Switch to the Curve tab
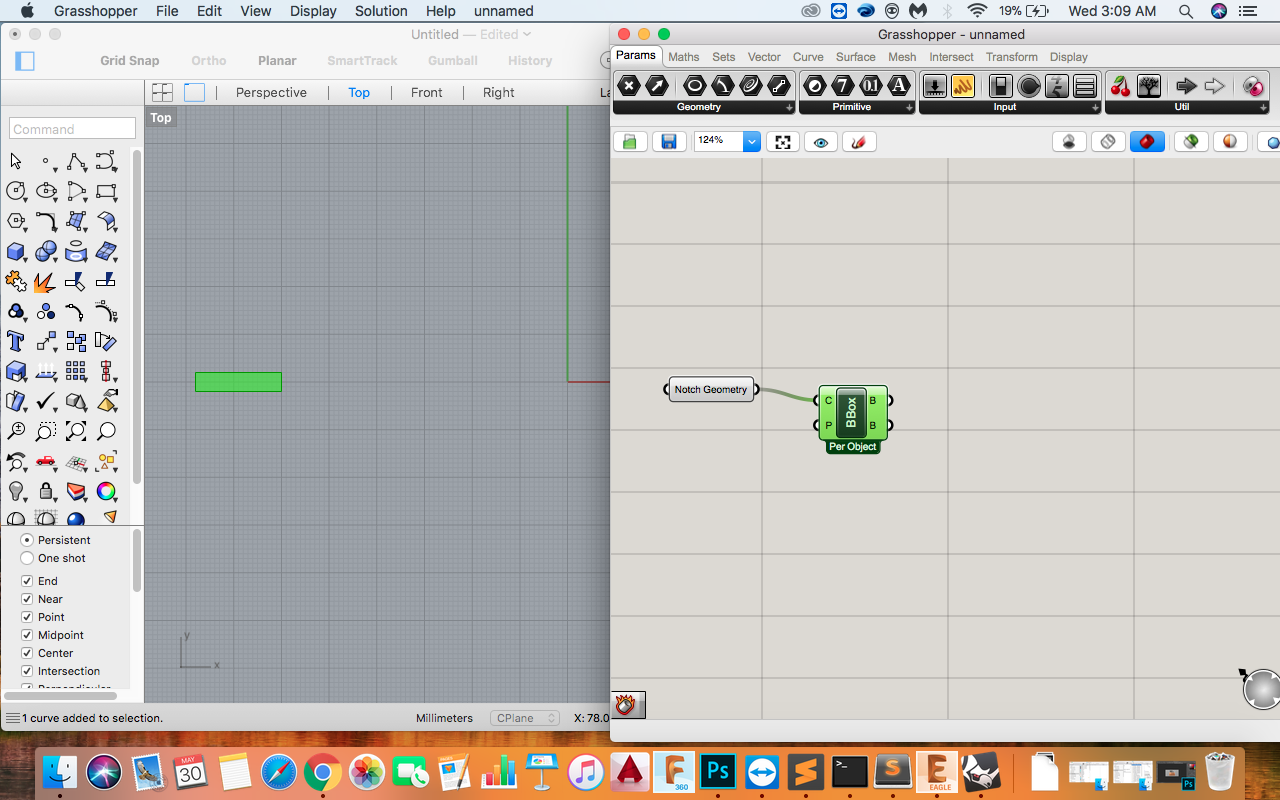Screen dimensions: 1280x800 (x=808, y=57)
